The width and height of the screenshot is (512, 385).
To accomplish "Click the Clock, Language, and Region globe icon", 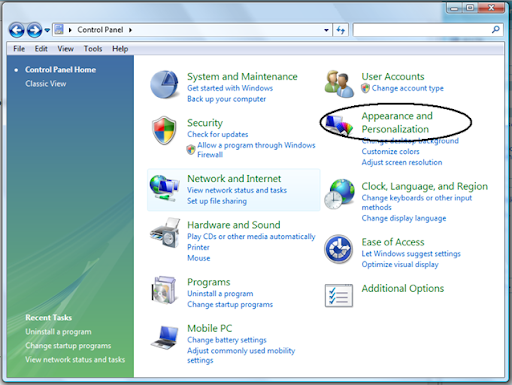I will pos(339,194).
